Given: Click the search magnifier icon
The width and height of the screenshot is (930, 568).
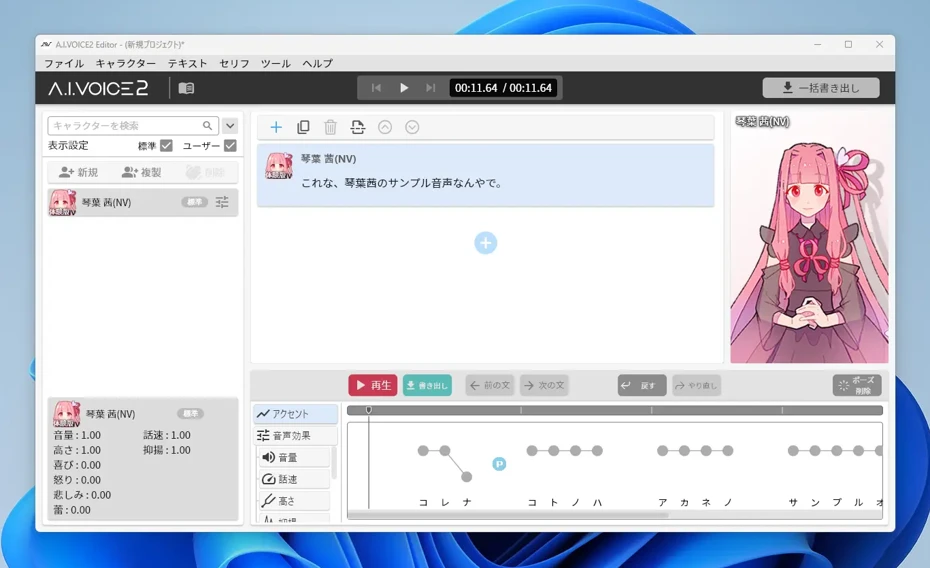Looking at the screenshot, I should pyautogui.click(x=207, y=126).
